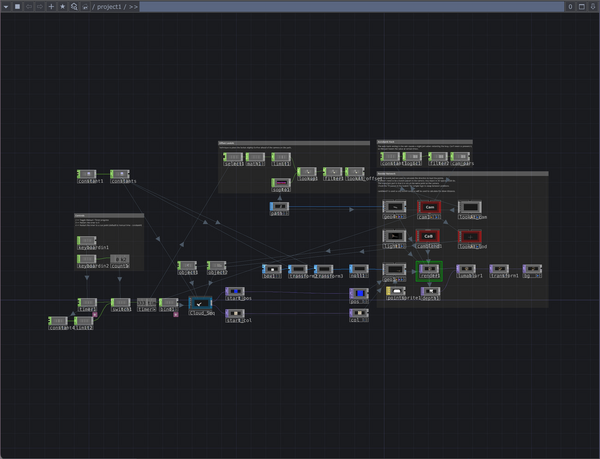Select the camblend node

(428, 236)
